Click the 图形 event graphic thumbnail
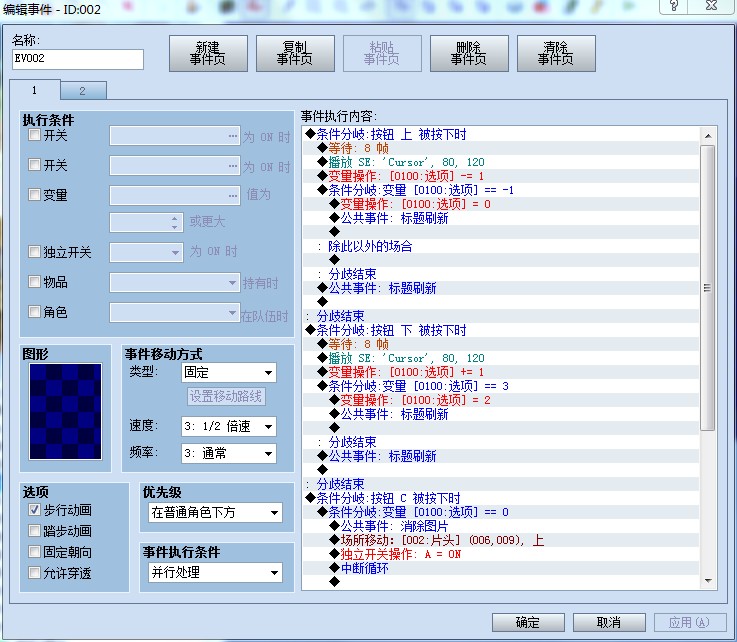Screen dimensions: 737x642 pos(65,411)
